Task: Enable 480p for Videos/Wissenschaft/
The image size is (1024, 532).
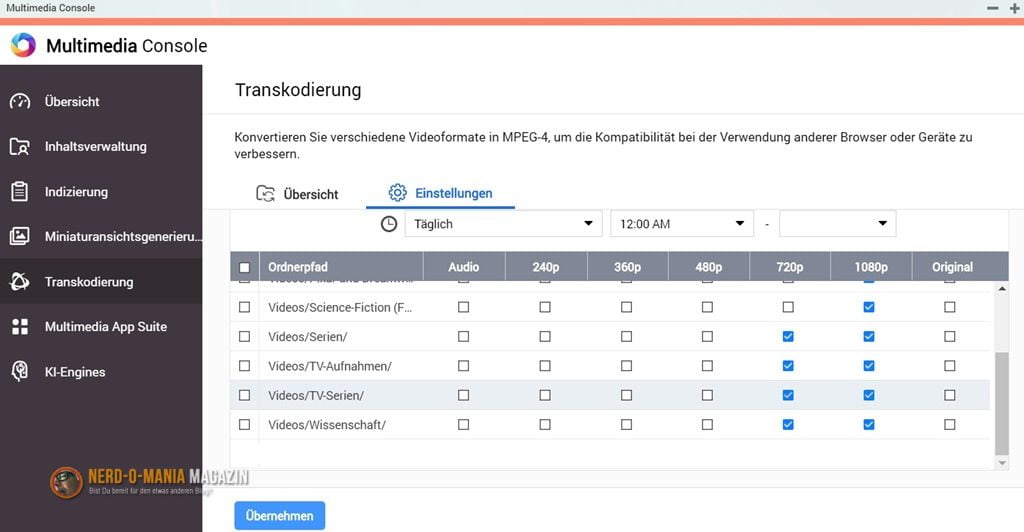Action: 707,424
